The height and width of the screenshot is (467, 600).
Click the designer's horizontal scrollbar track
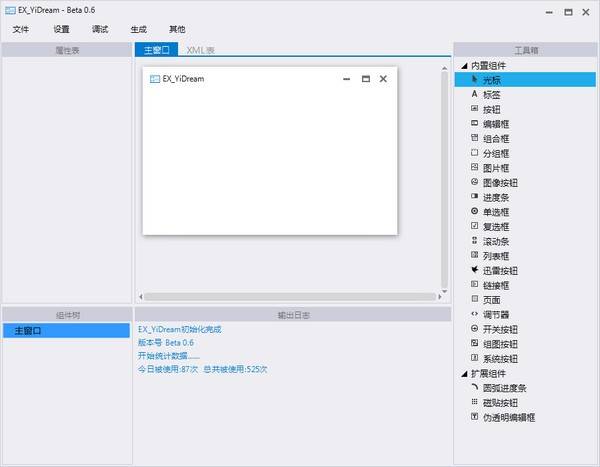(x=290, y=297)
